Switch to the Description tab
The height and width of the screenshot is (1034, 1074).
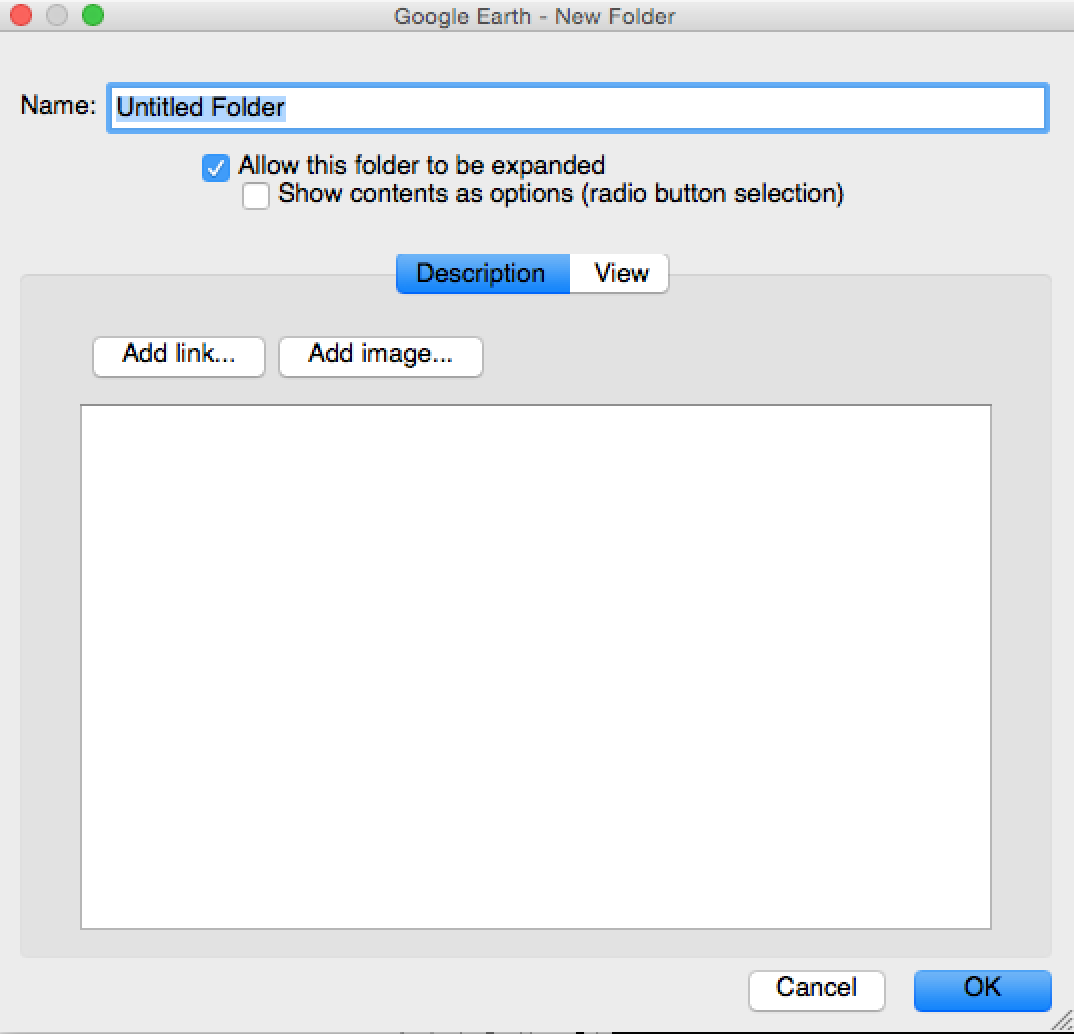click(x=482, y=274)
